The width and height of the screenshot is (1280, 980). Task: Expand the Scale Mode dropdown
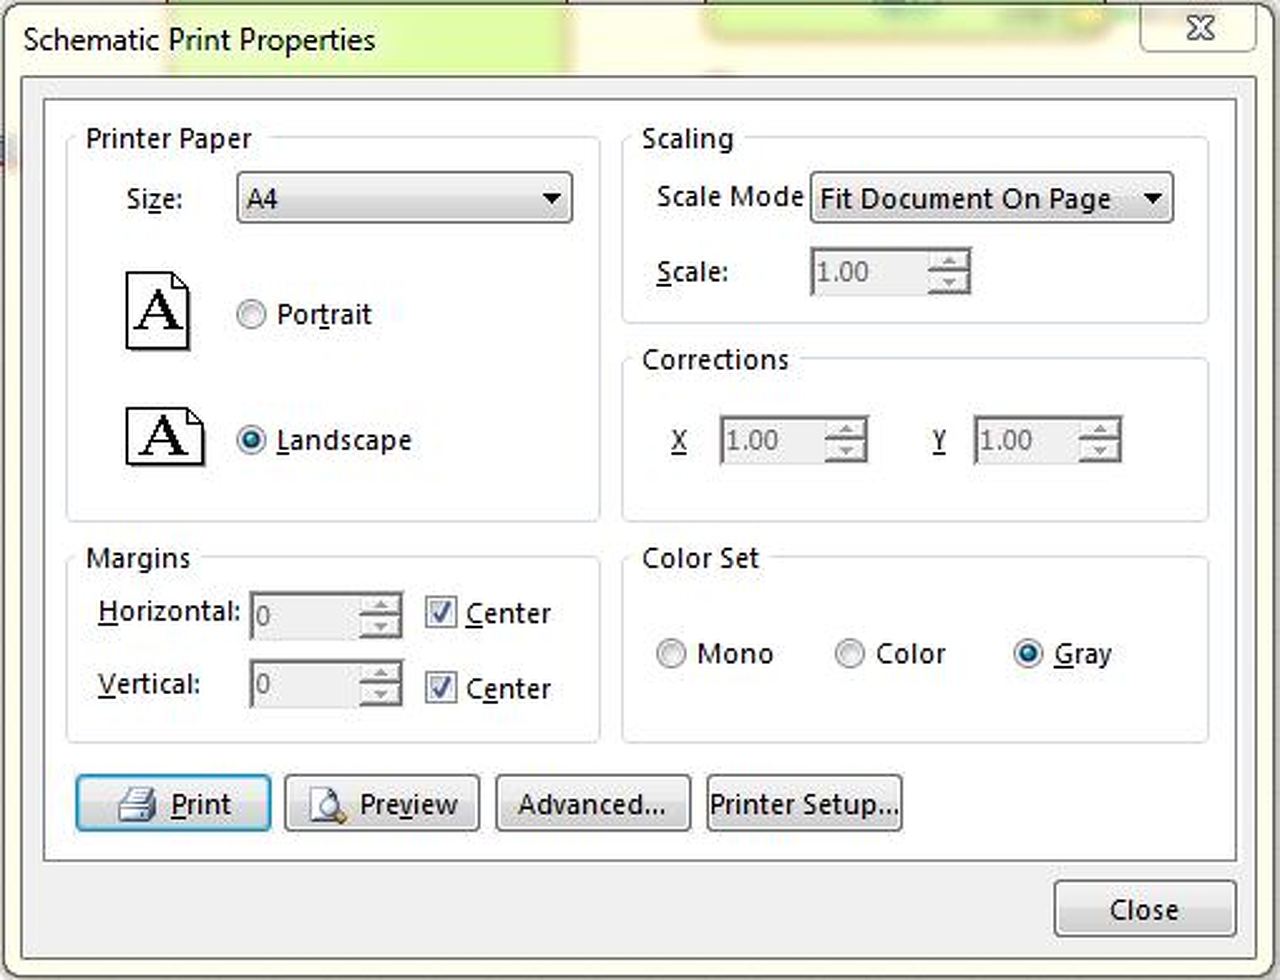[x=991, y=198]
